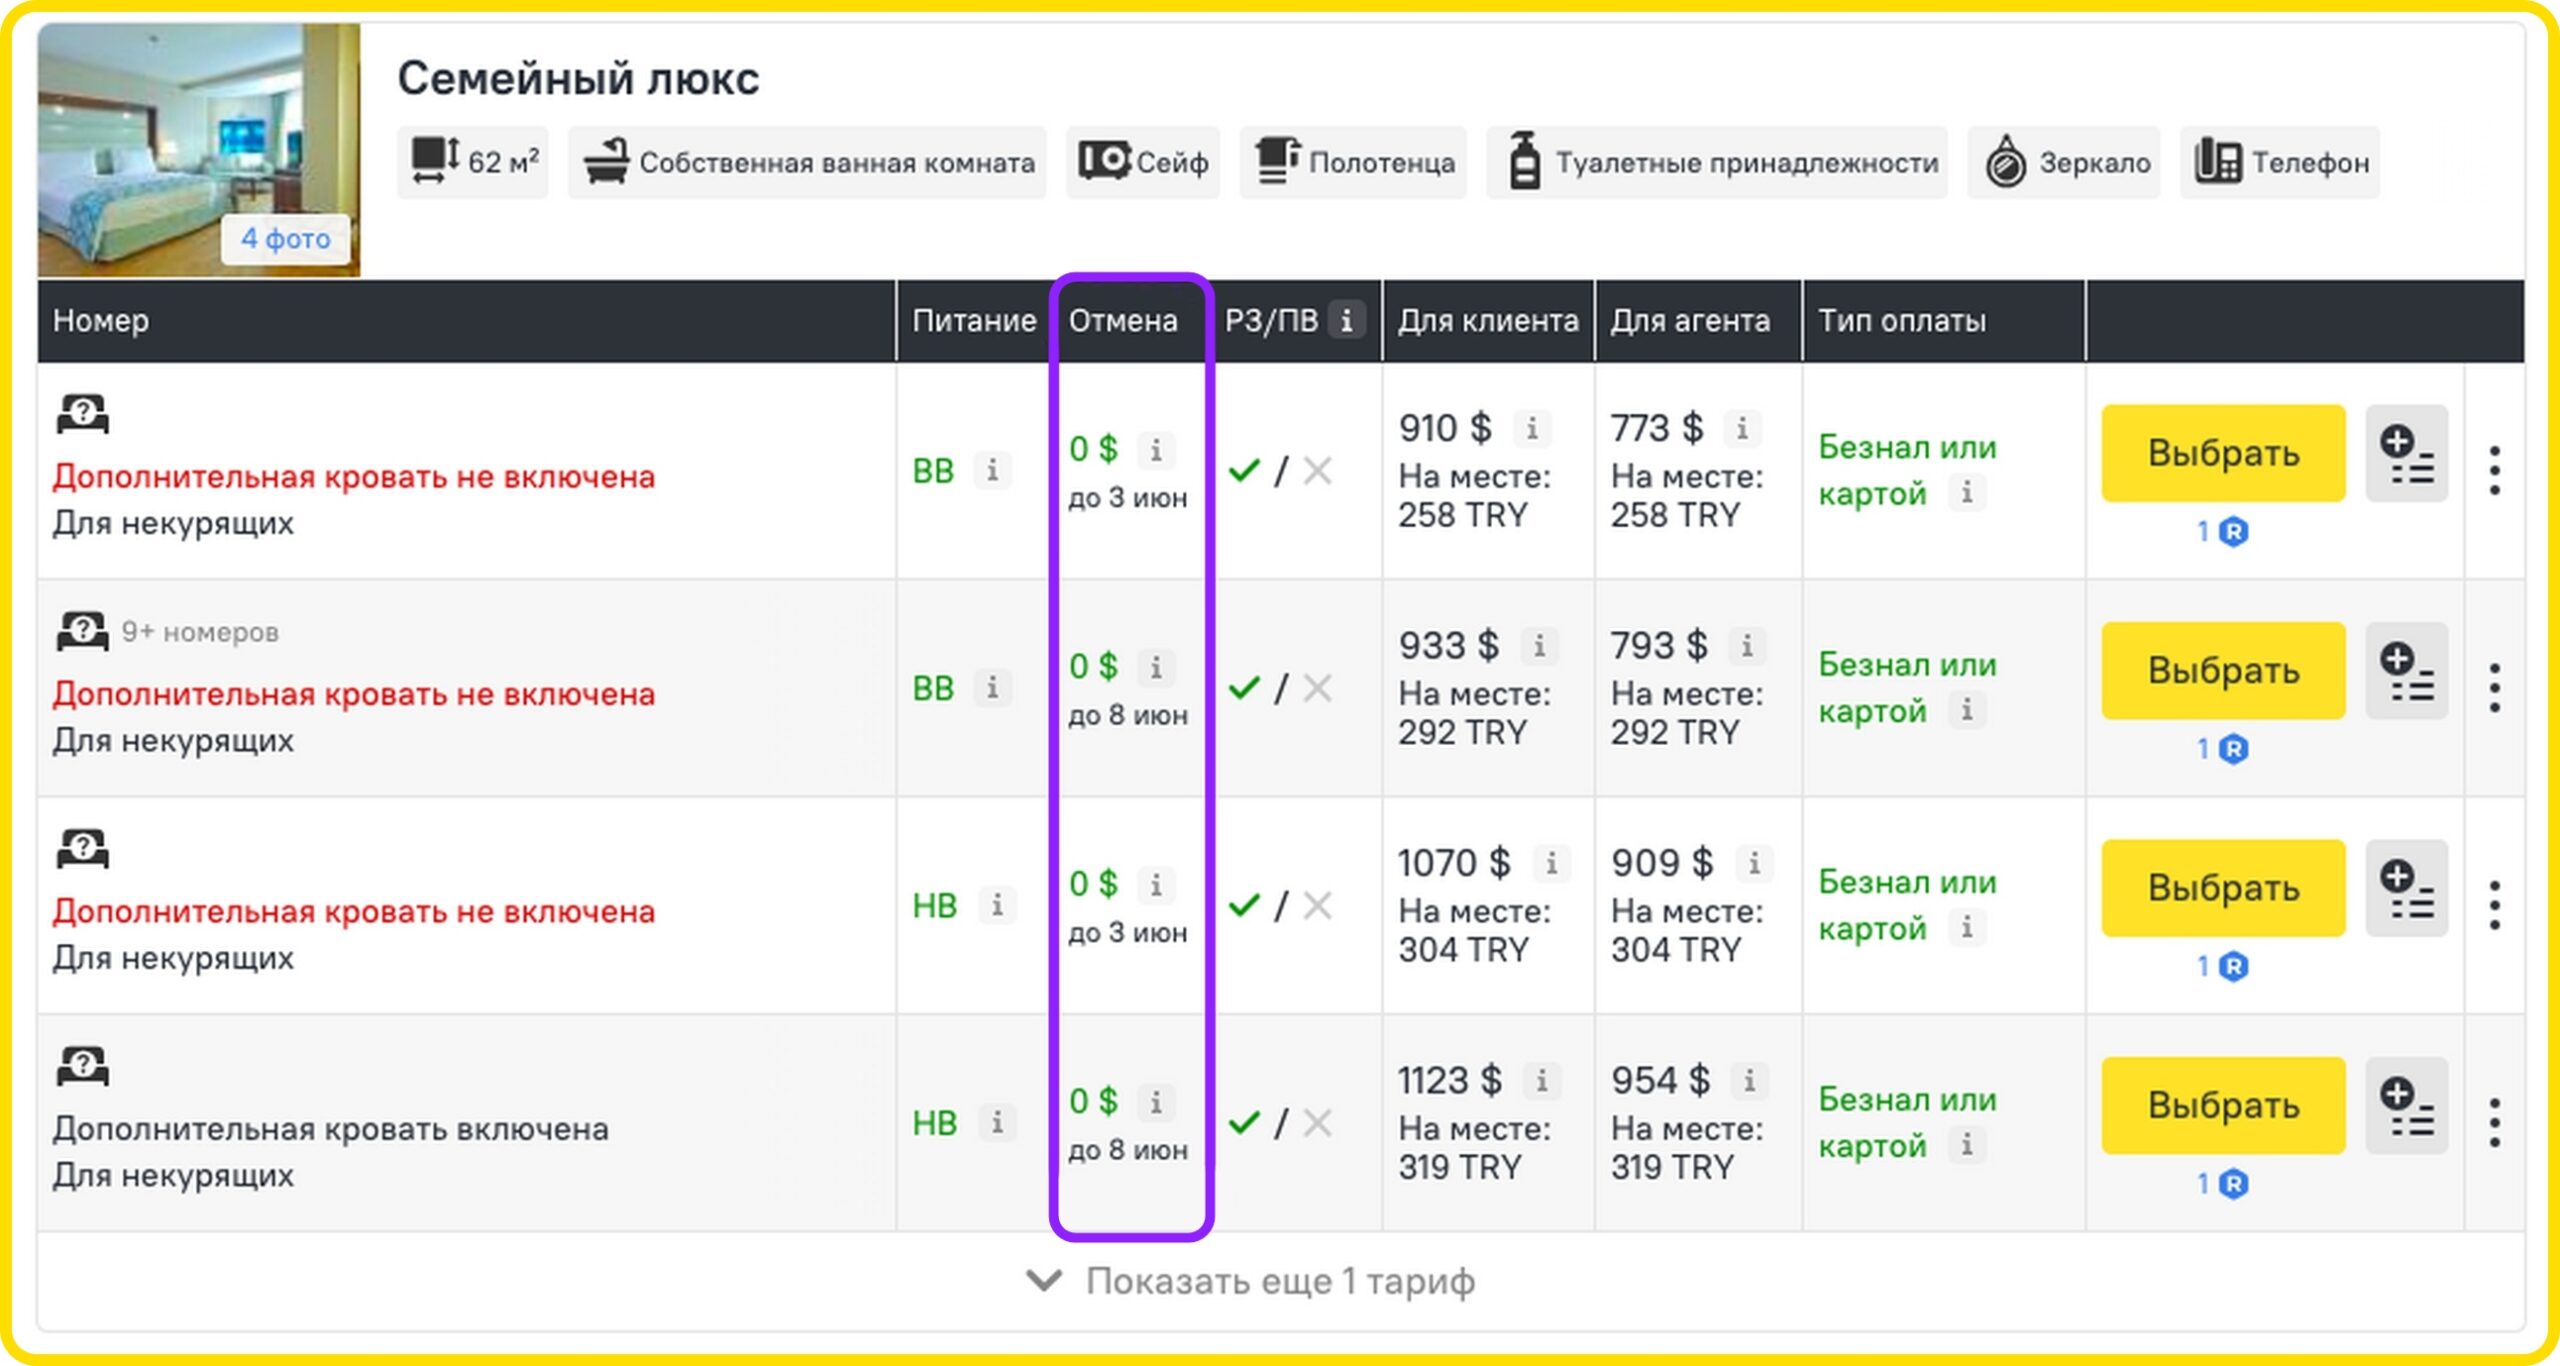Click payment type info icon in 933 $ row

click(x=1966, y=711)
